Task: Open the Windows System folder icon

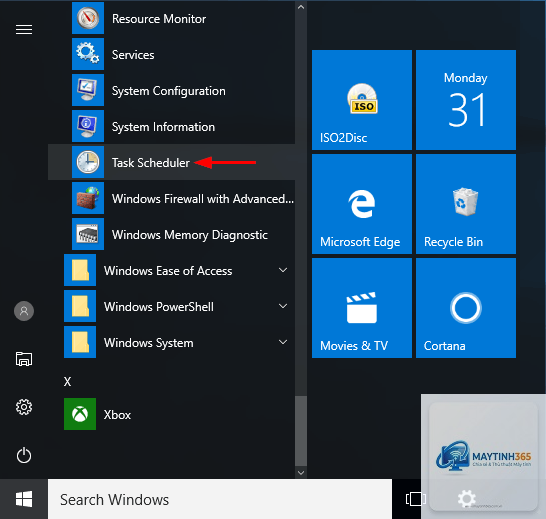Action: [80, 342]
